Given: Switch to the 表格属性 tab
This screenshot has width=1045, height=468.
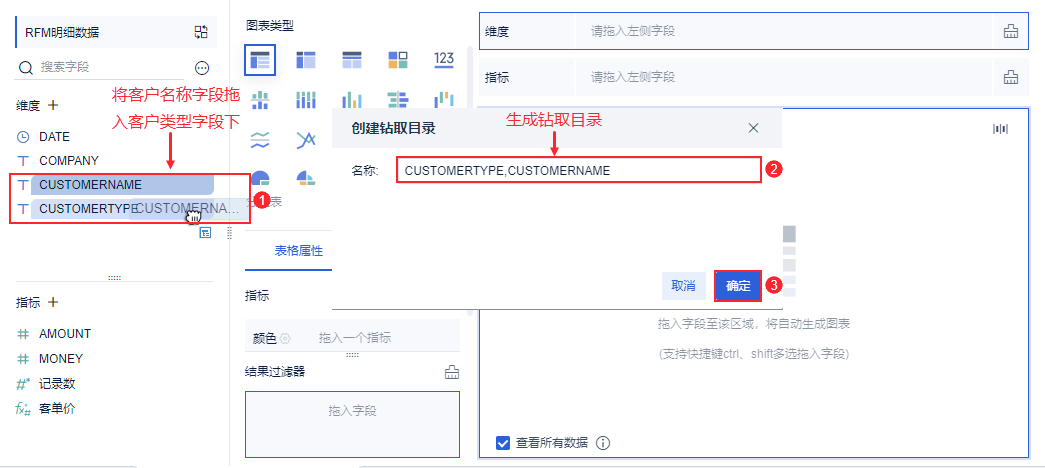Looking at the screenshot, I should pyautogui.click(x=298, y=251).
